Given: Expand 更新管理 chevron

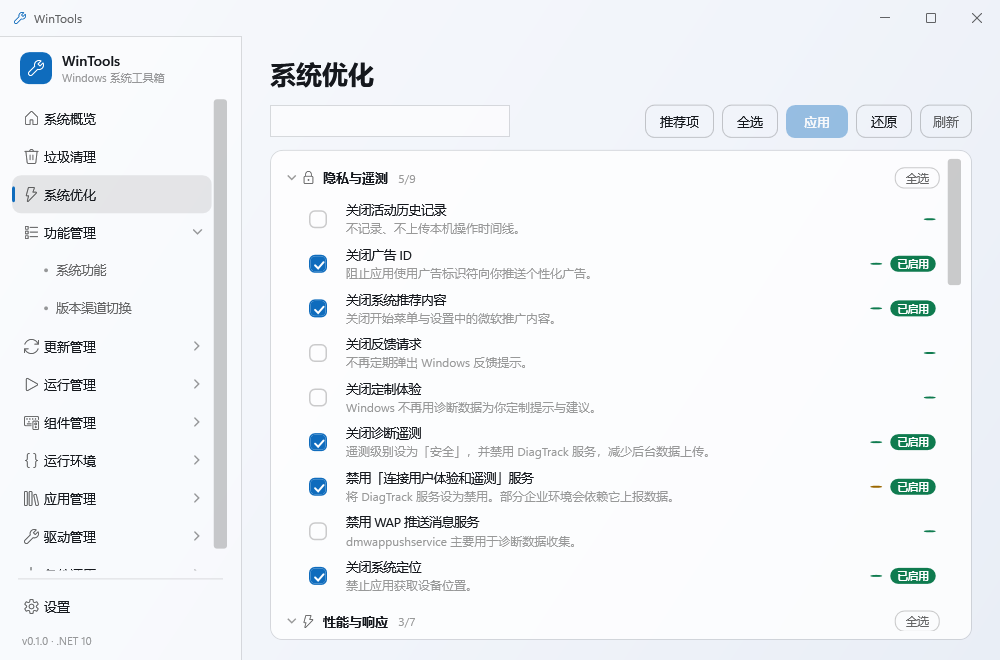Looking at the screenshot, I should [197, 346].
